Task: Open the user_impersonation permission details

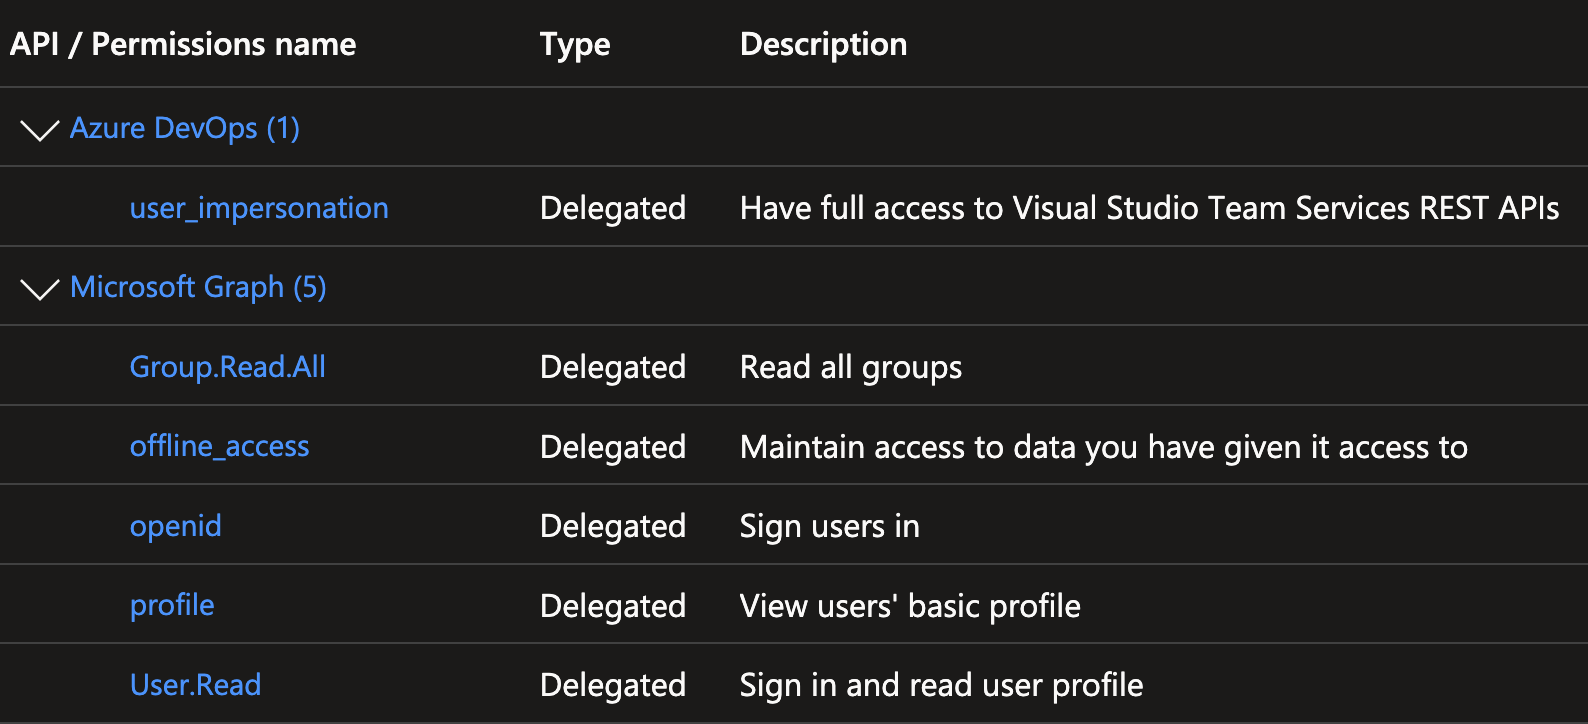Action: (x=259, y=207)
